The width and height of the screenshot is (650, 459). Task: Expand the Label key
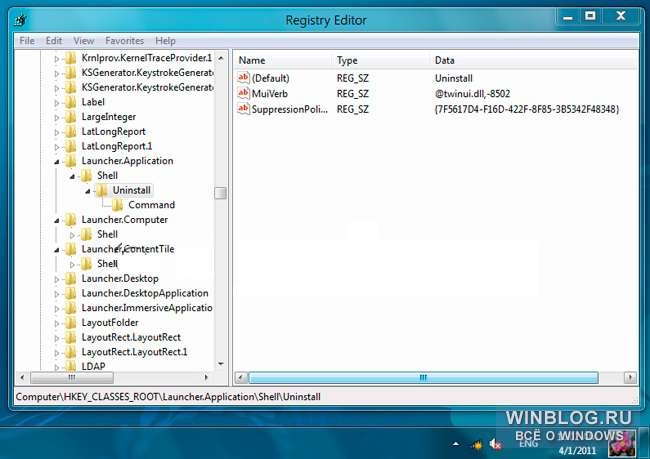[x=57, y=103]
